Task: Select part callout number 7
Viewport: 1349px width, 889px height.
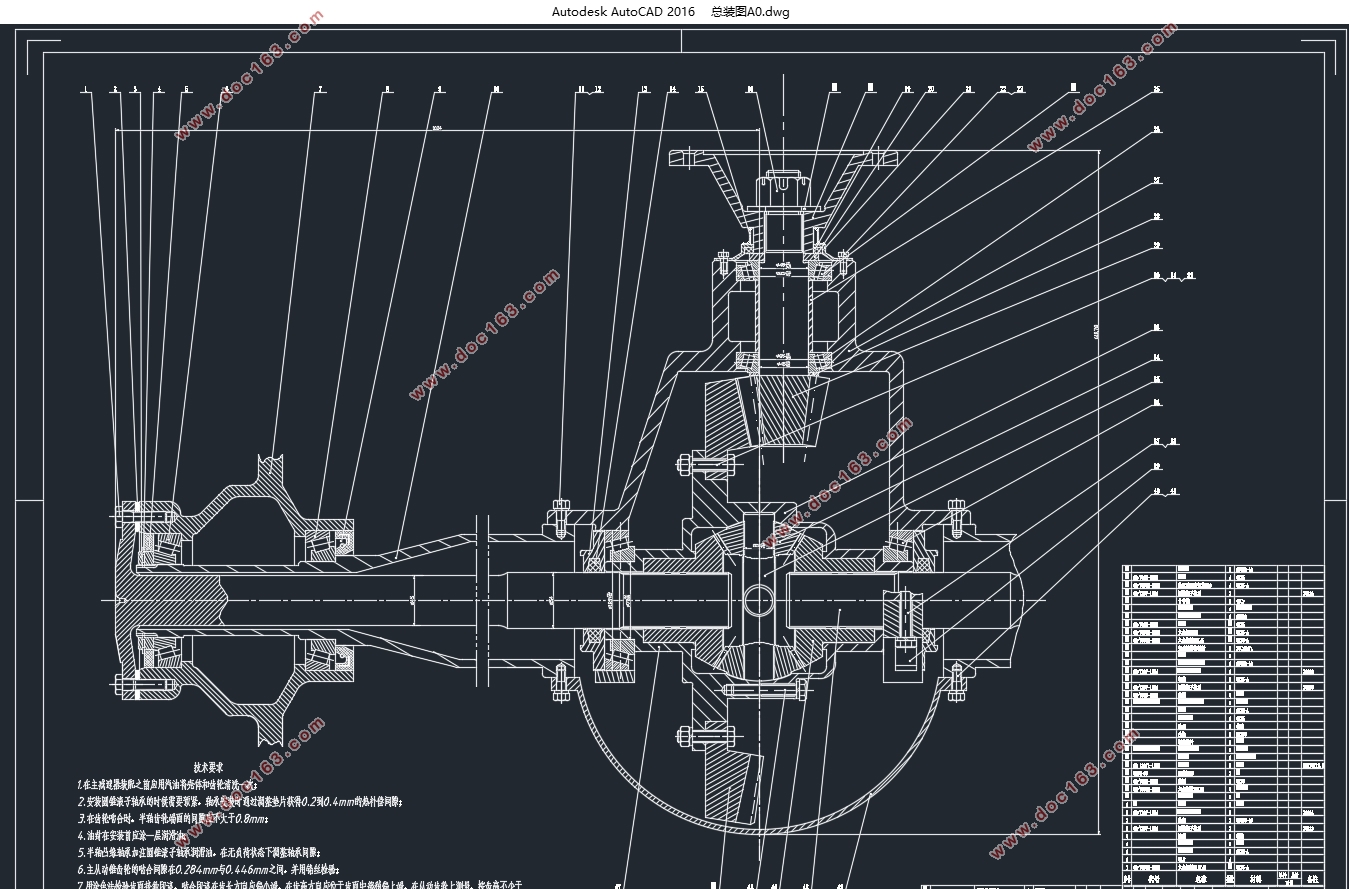Action: [320, 90]
